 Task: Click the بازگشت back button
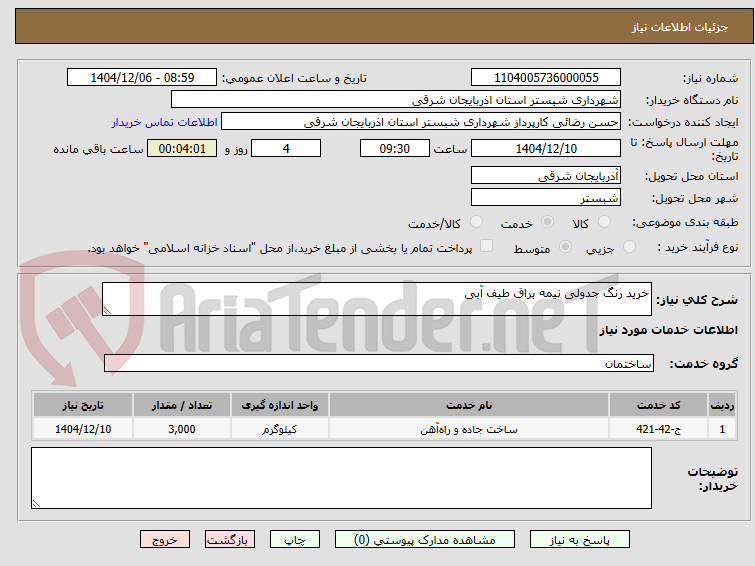[230, 540]
